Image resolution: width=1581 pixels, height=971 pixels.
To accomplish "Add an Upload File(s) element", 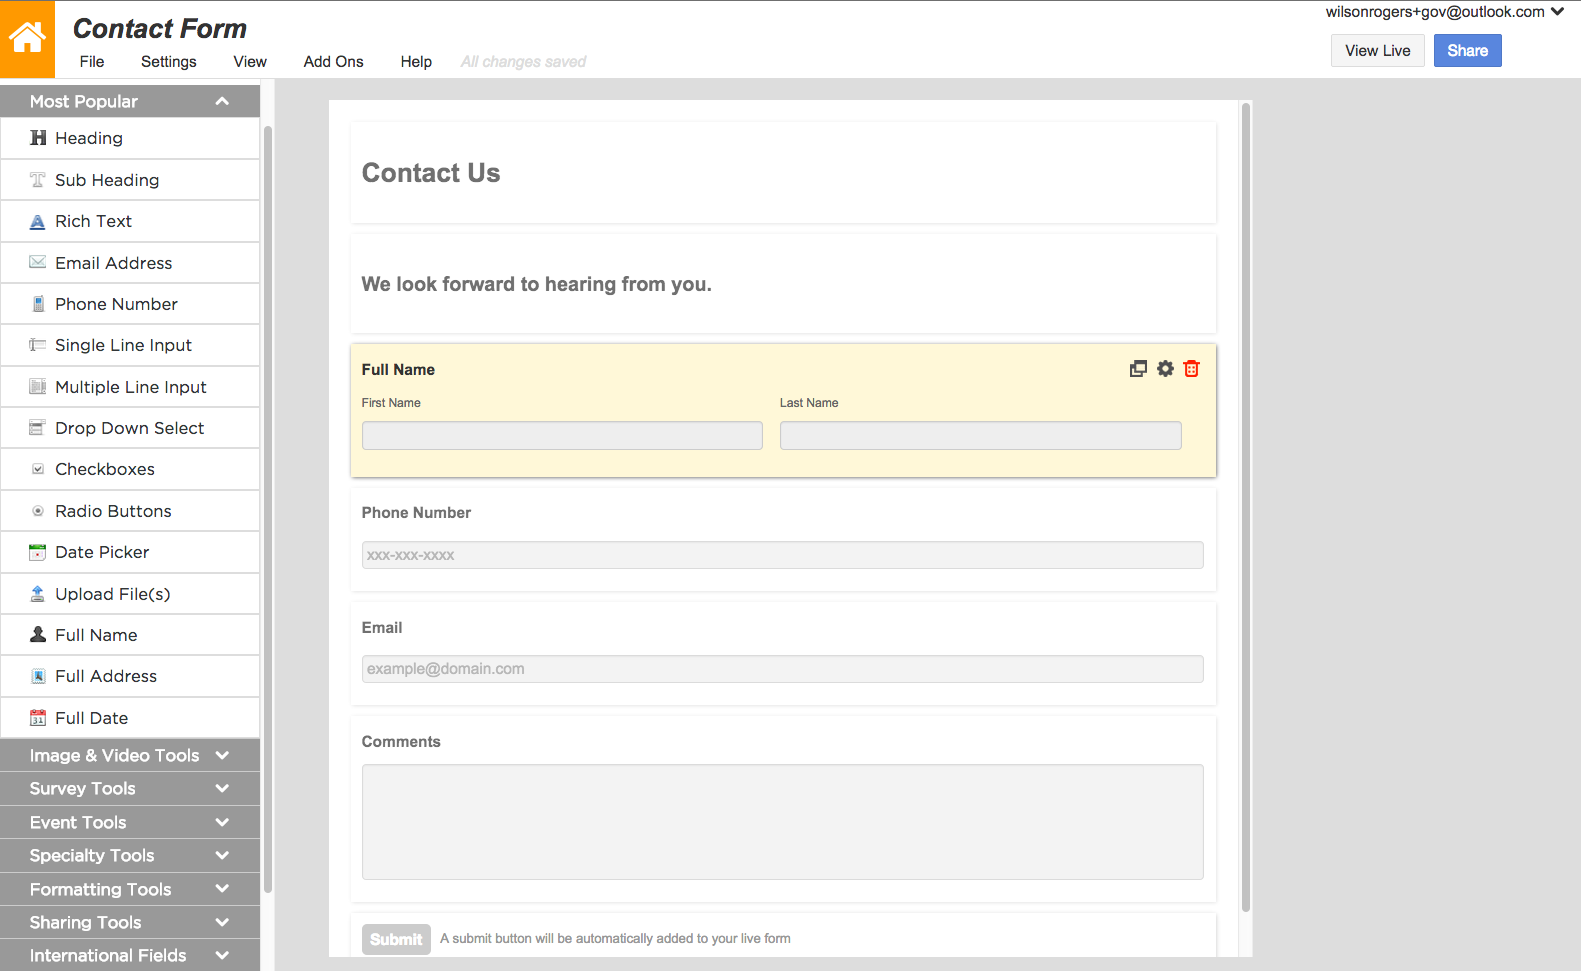I will (x=112, y=594).
